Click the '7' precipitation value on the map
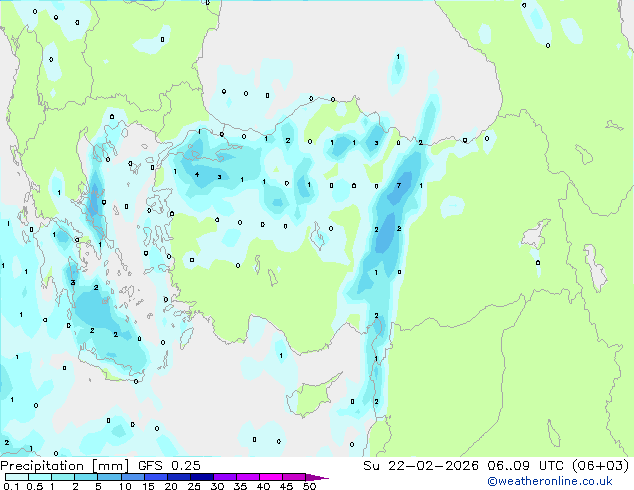The width and height of the screenshot is (634, 490). [x=399, y=186]
